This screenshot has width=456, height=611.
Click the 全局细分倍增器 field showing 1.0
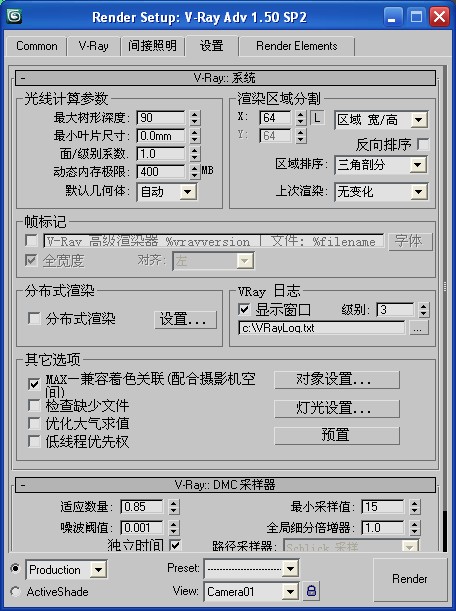(x=383, y=528)
